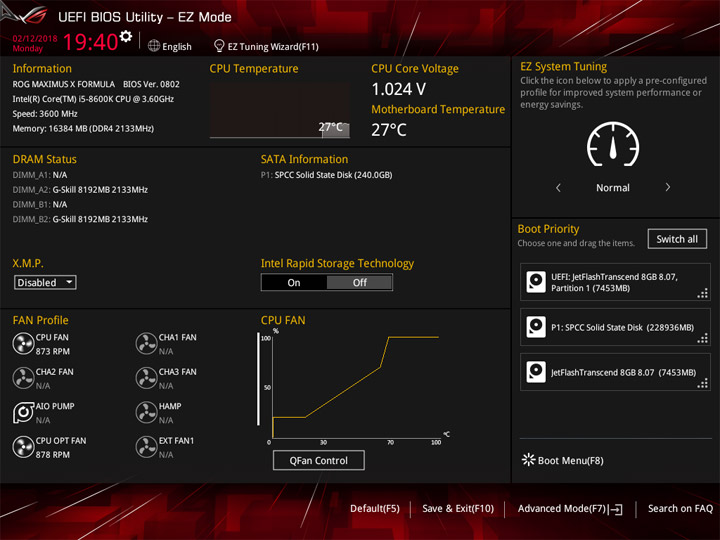Turn Intel Rapid Storage Technology Off
The width and height of the screenshot is (720, 540).
pos(360,282)
